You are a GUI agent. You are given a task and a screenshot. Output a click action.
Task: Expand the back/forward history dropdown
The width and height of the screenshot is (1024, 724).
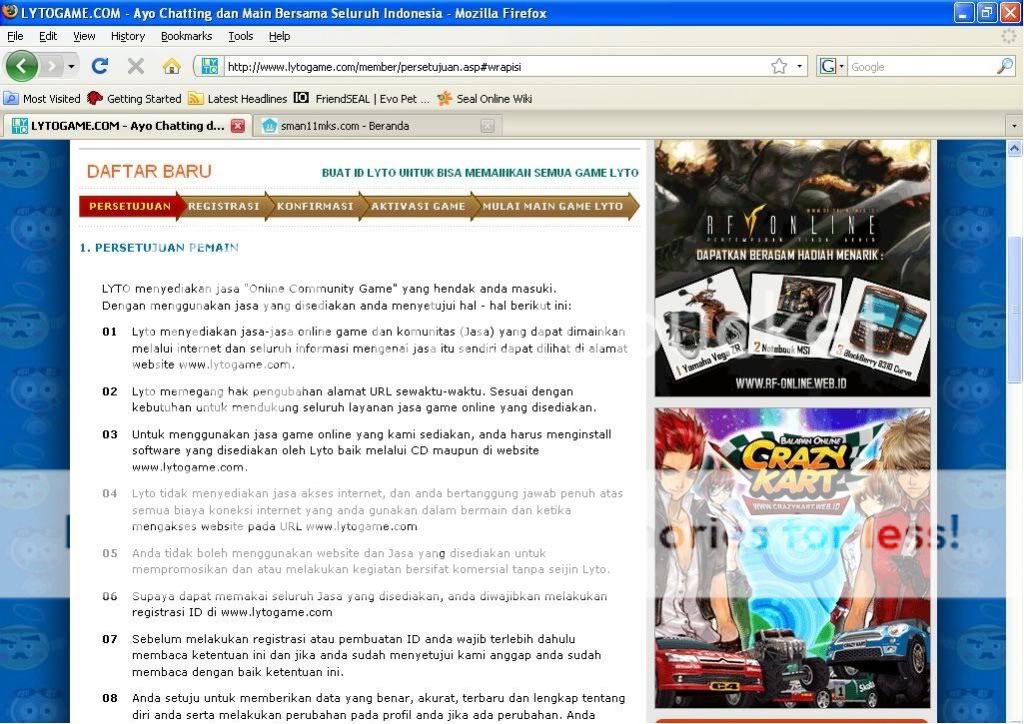click(x=71, y=66)
